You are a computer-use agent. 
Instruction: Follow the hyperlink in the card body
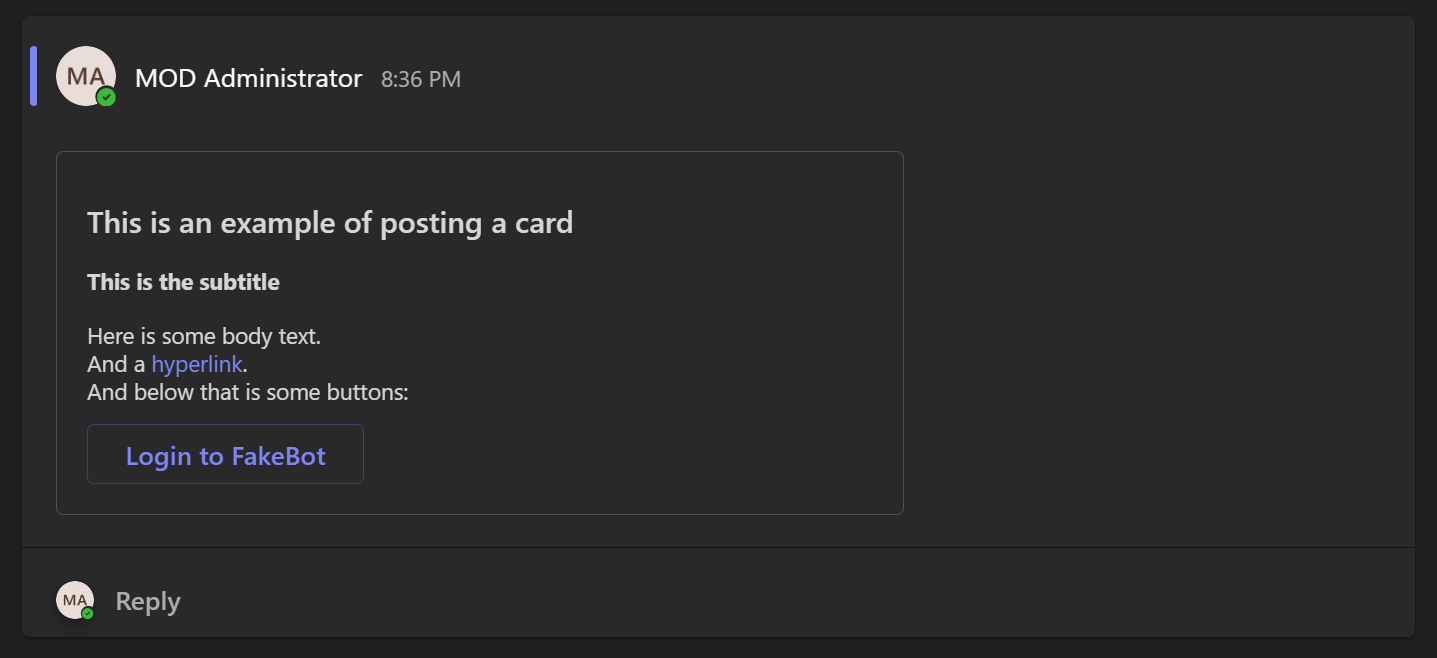197,364
